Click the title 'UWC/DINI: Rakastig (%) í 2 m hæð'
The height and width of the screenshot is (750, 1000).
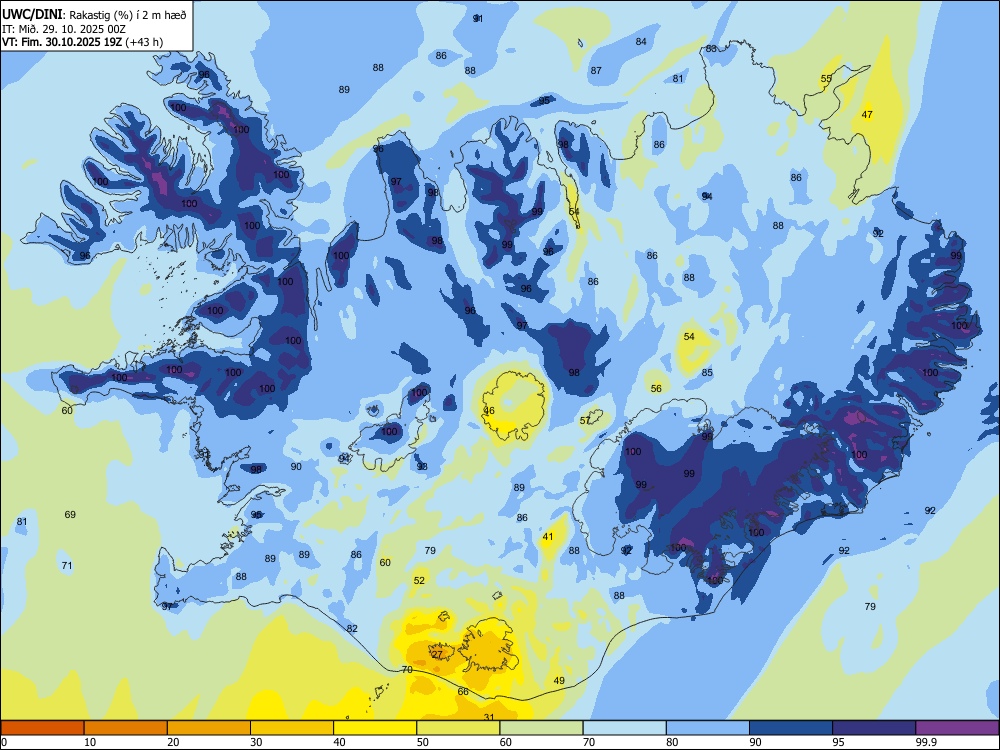[94, 15]
